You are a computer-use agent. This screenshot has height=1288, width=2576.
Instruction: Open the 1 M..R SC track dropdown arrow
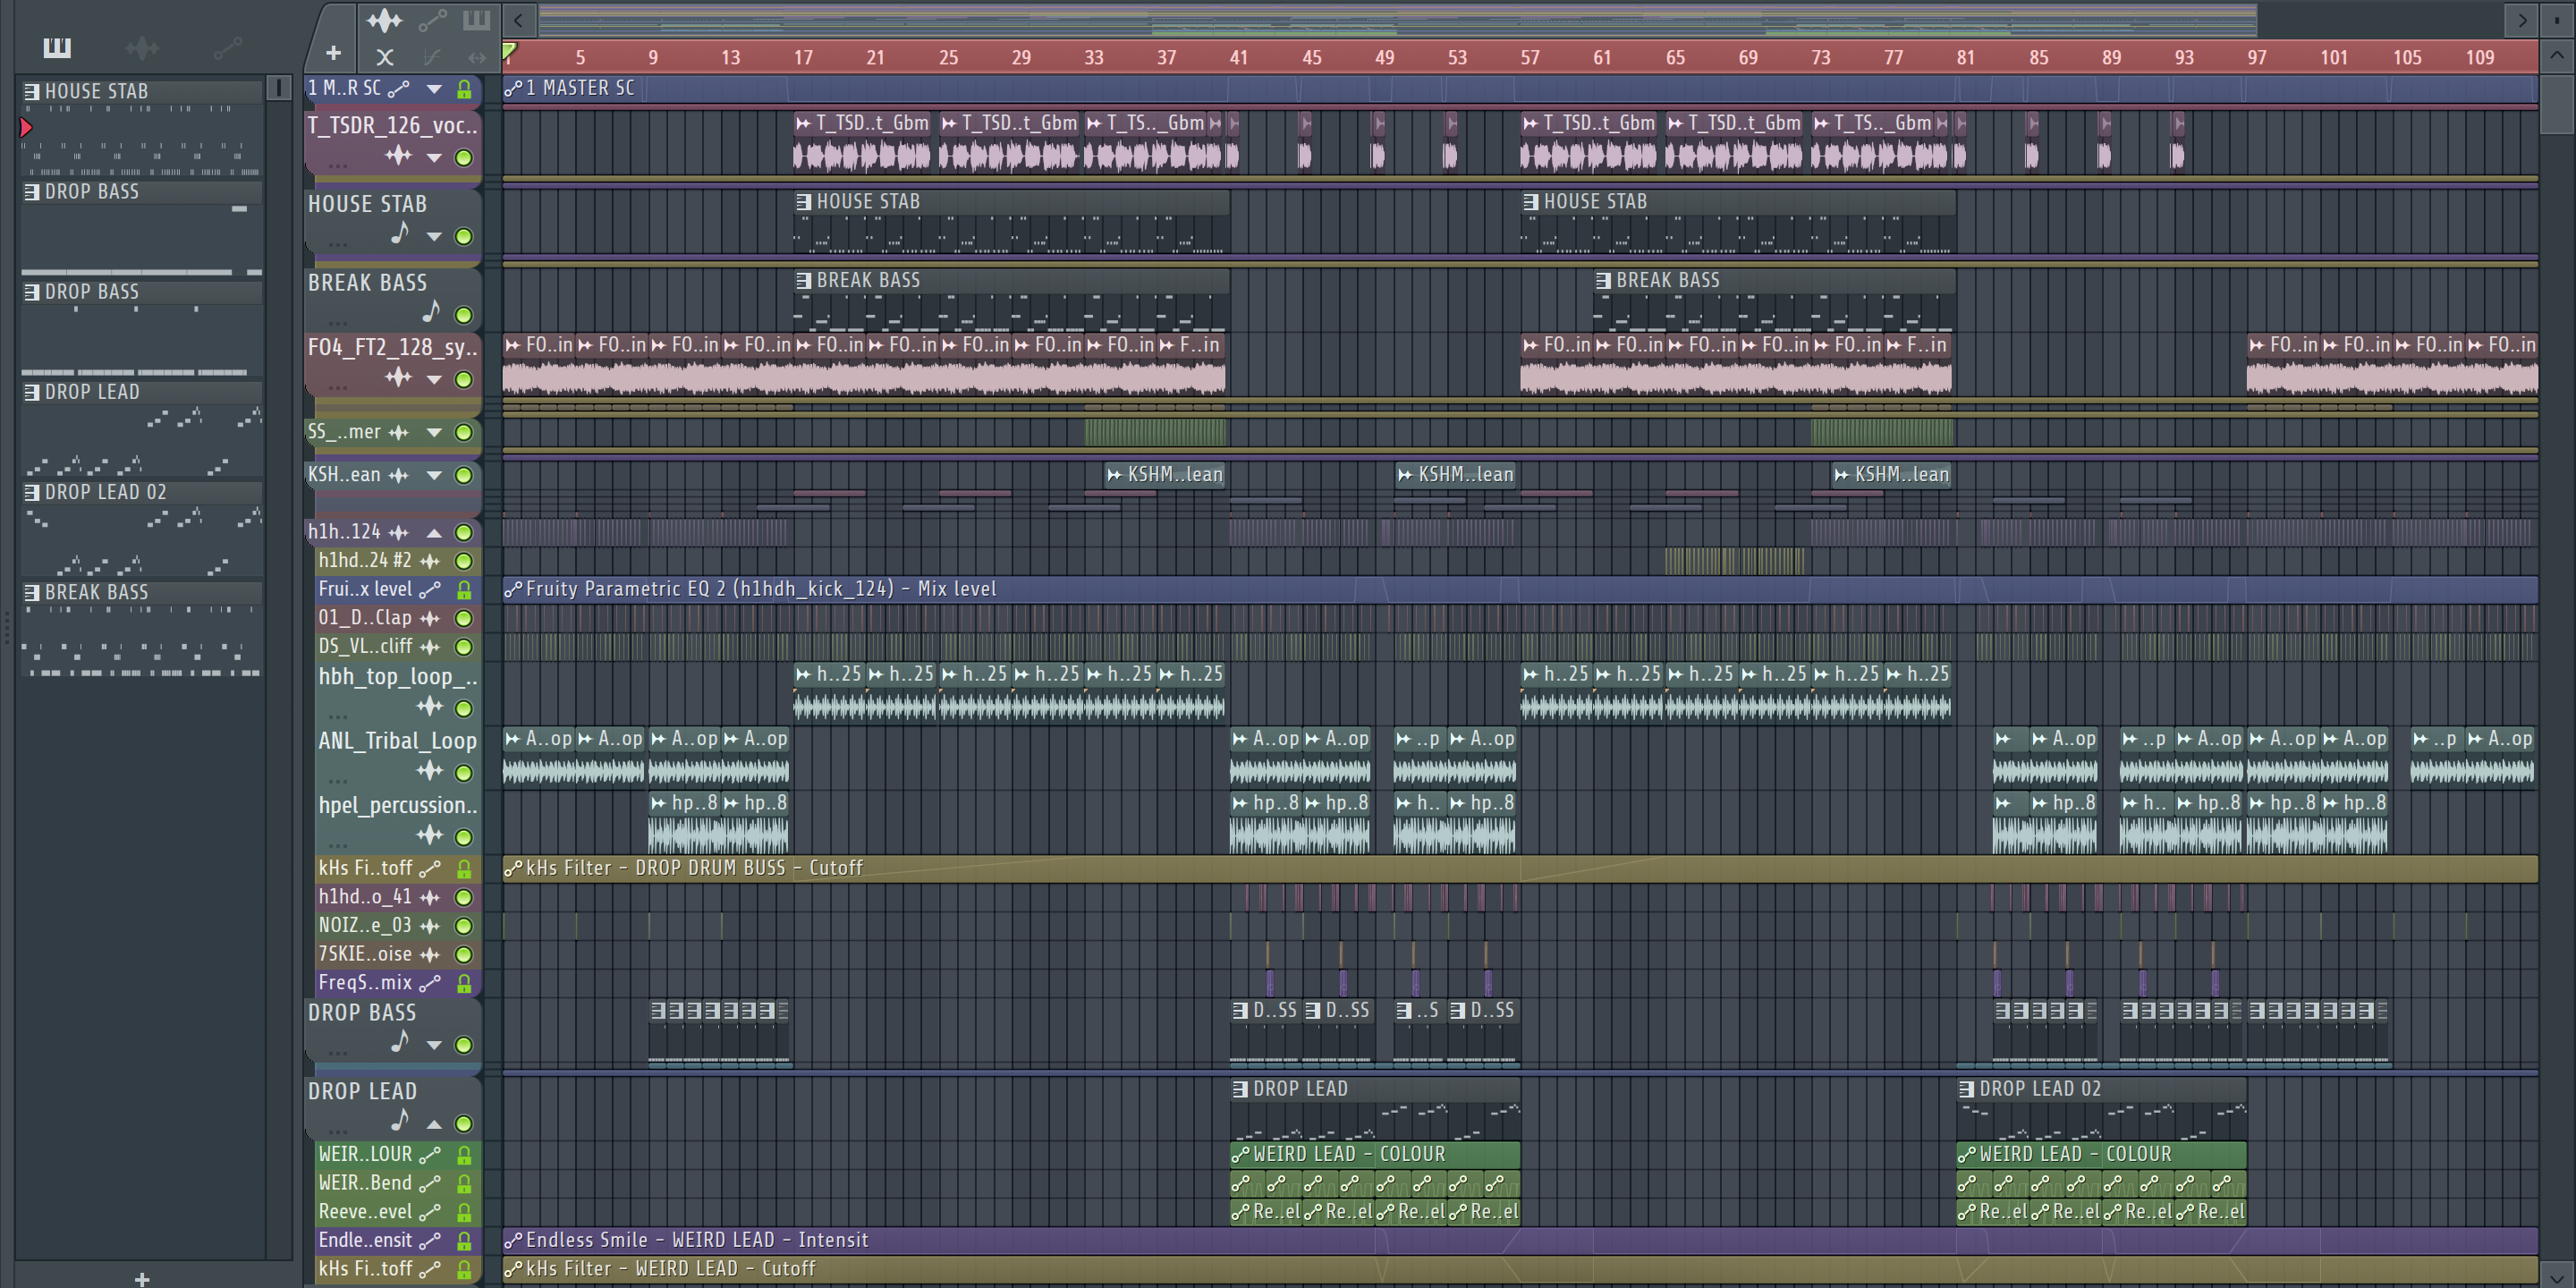(434, 89)
